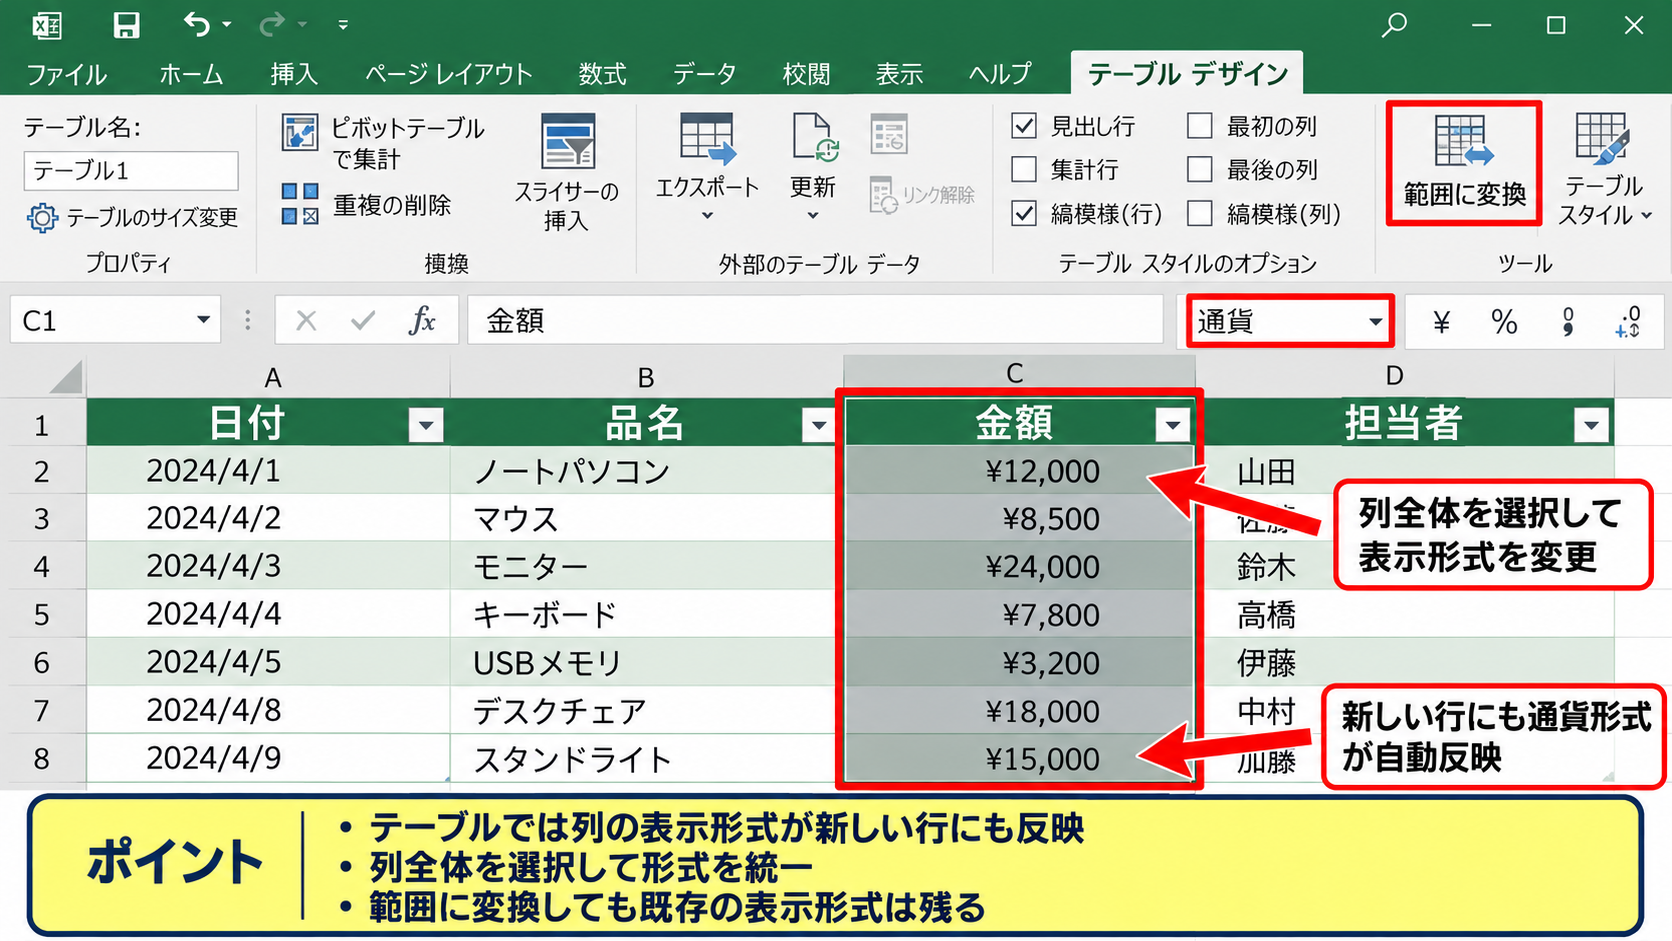Click テーブルのサイズ変更 gear icon

42,218
